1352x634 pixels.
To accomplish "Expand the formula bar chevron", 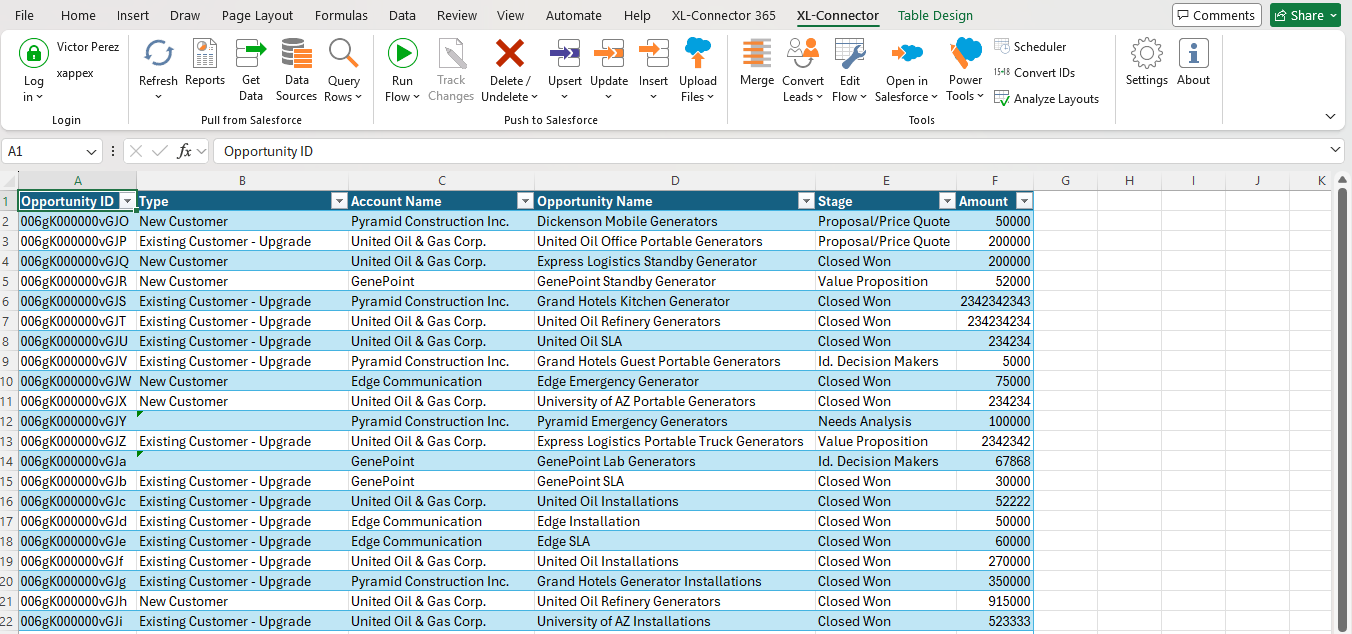I will 1336,150.
